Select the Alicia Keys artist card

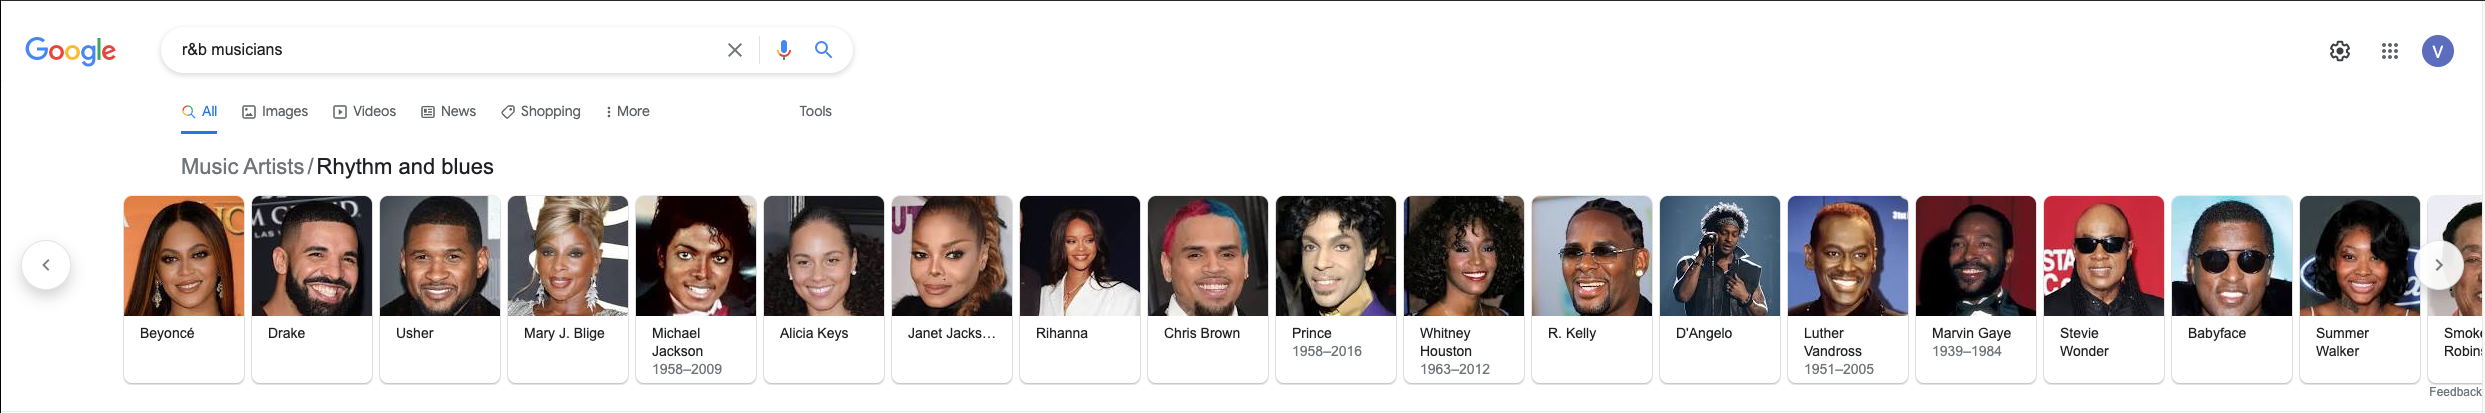[x=824, y=288]
